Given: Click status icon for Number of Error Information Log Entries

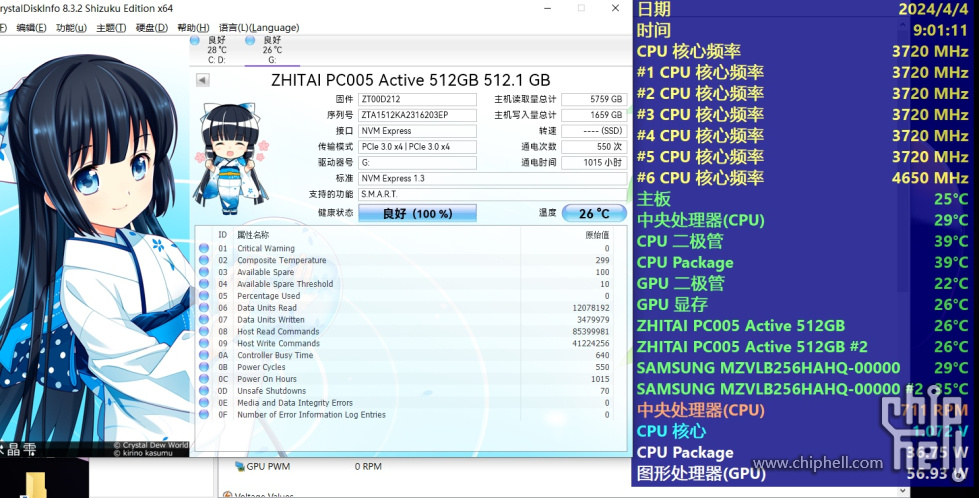Looking at the screenshot, I should [204, 414].
